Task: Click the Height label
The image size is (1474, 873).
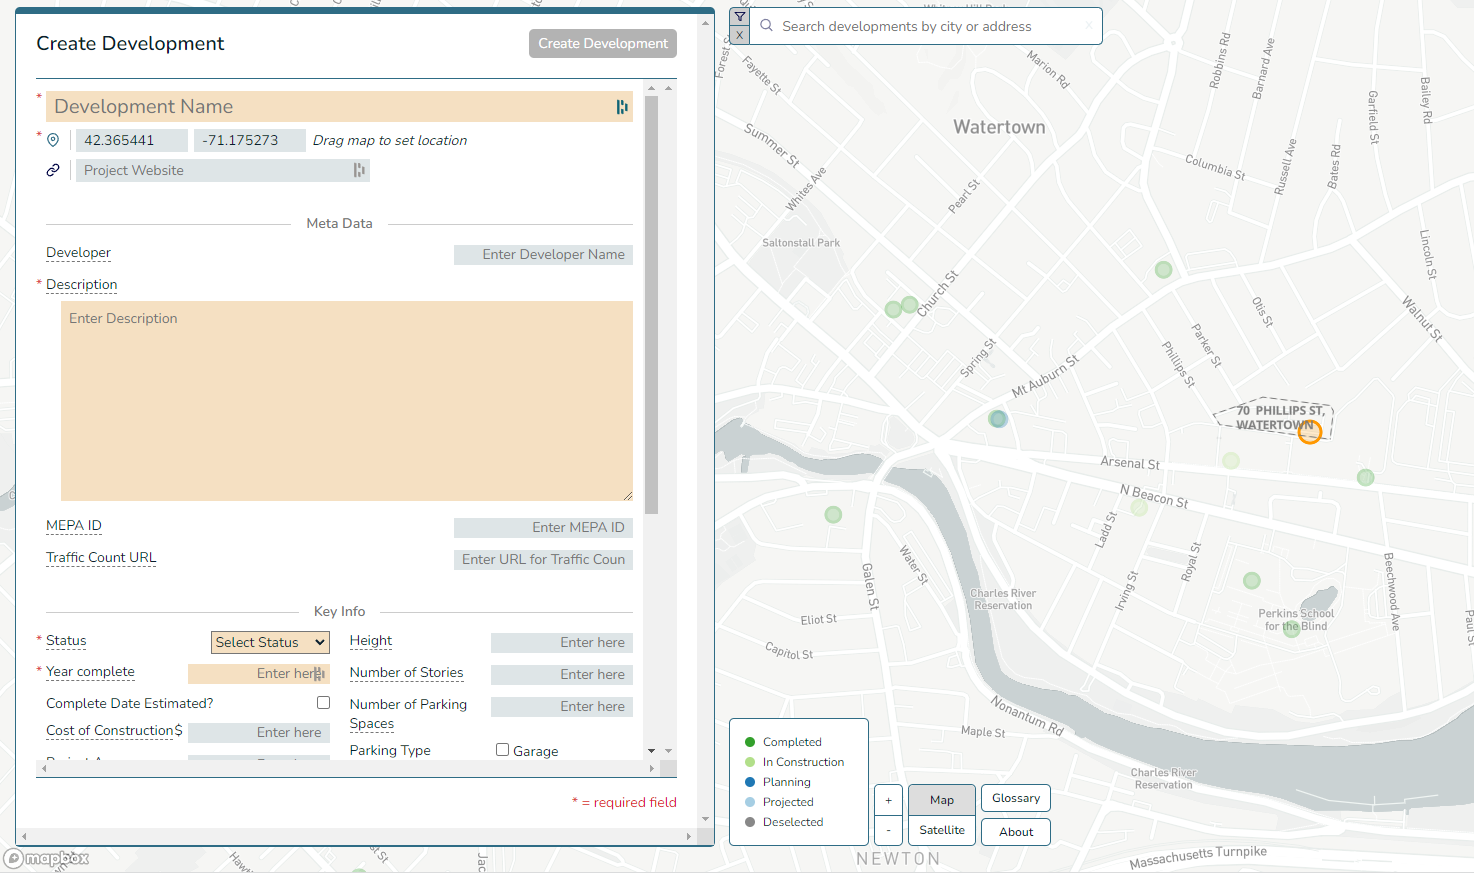Action: 371,640
